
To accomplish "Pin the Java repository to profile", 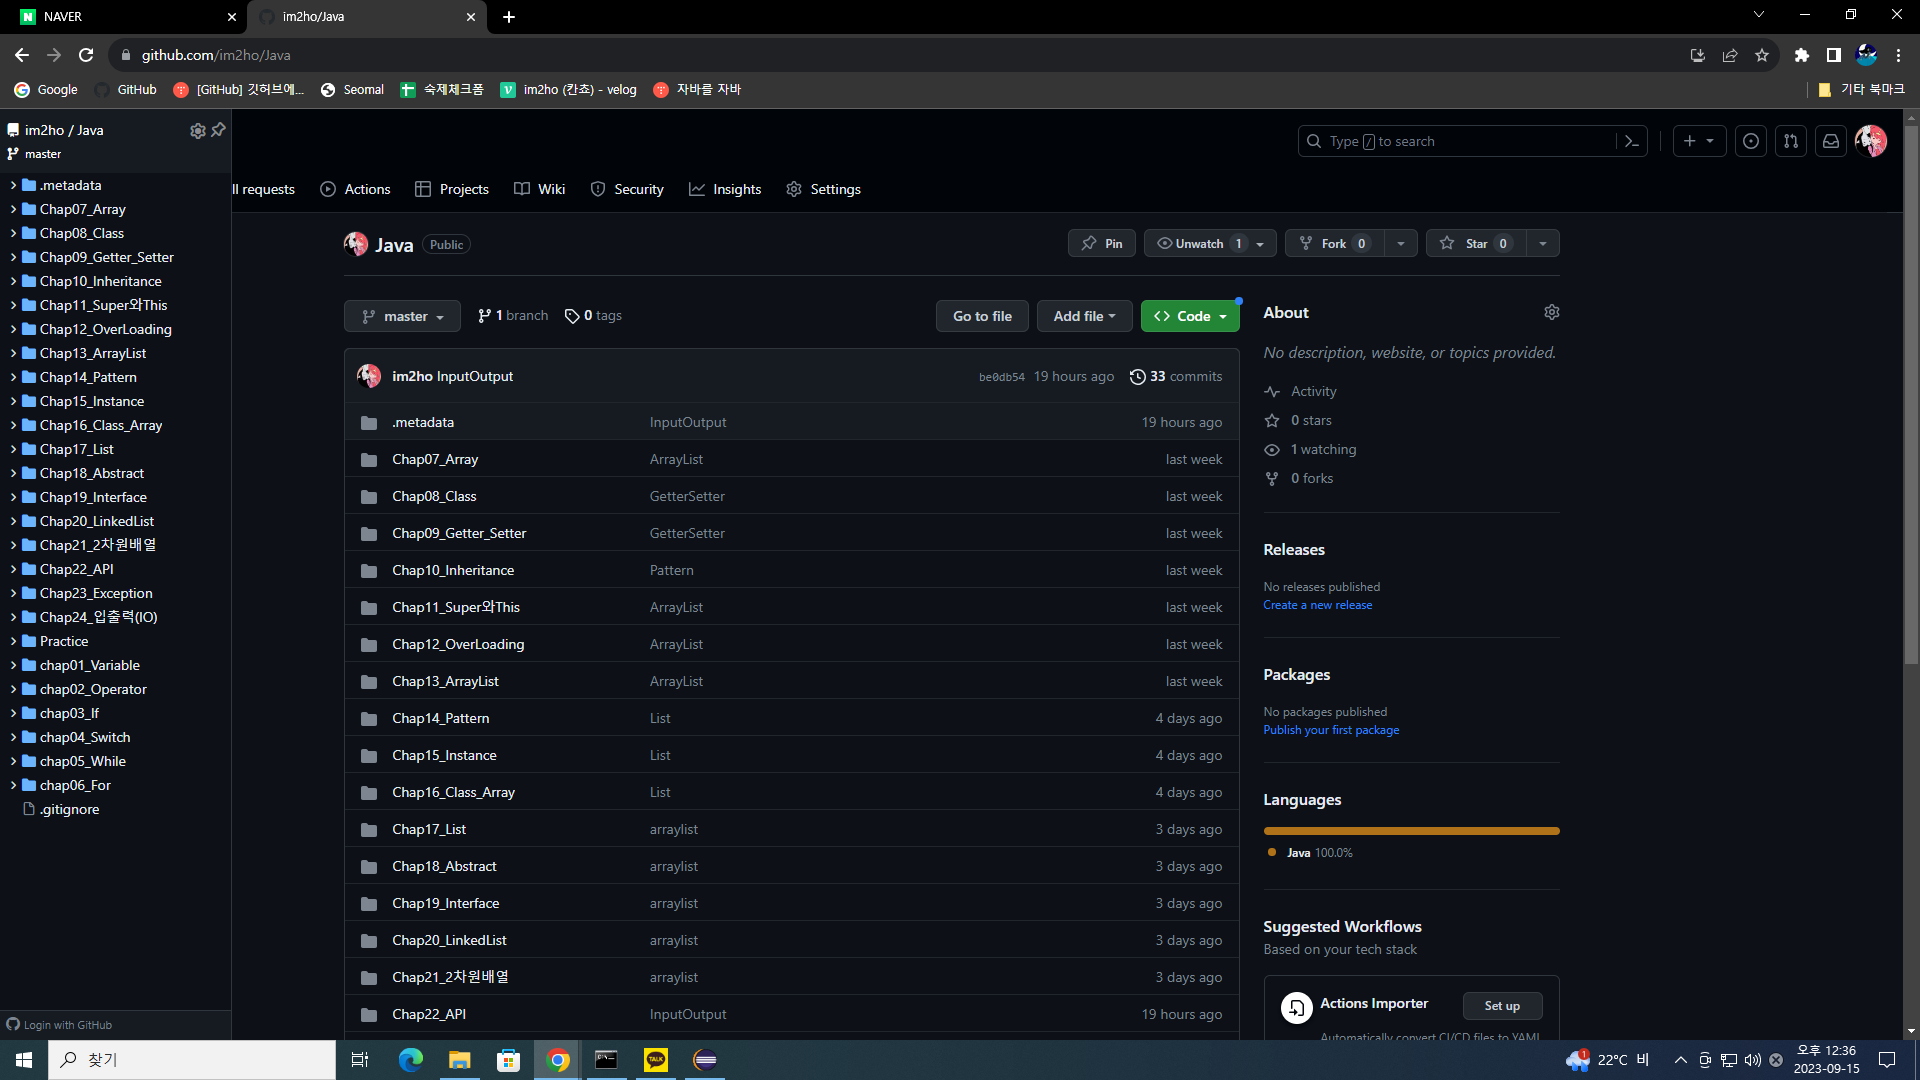I will [1101, 244].
